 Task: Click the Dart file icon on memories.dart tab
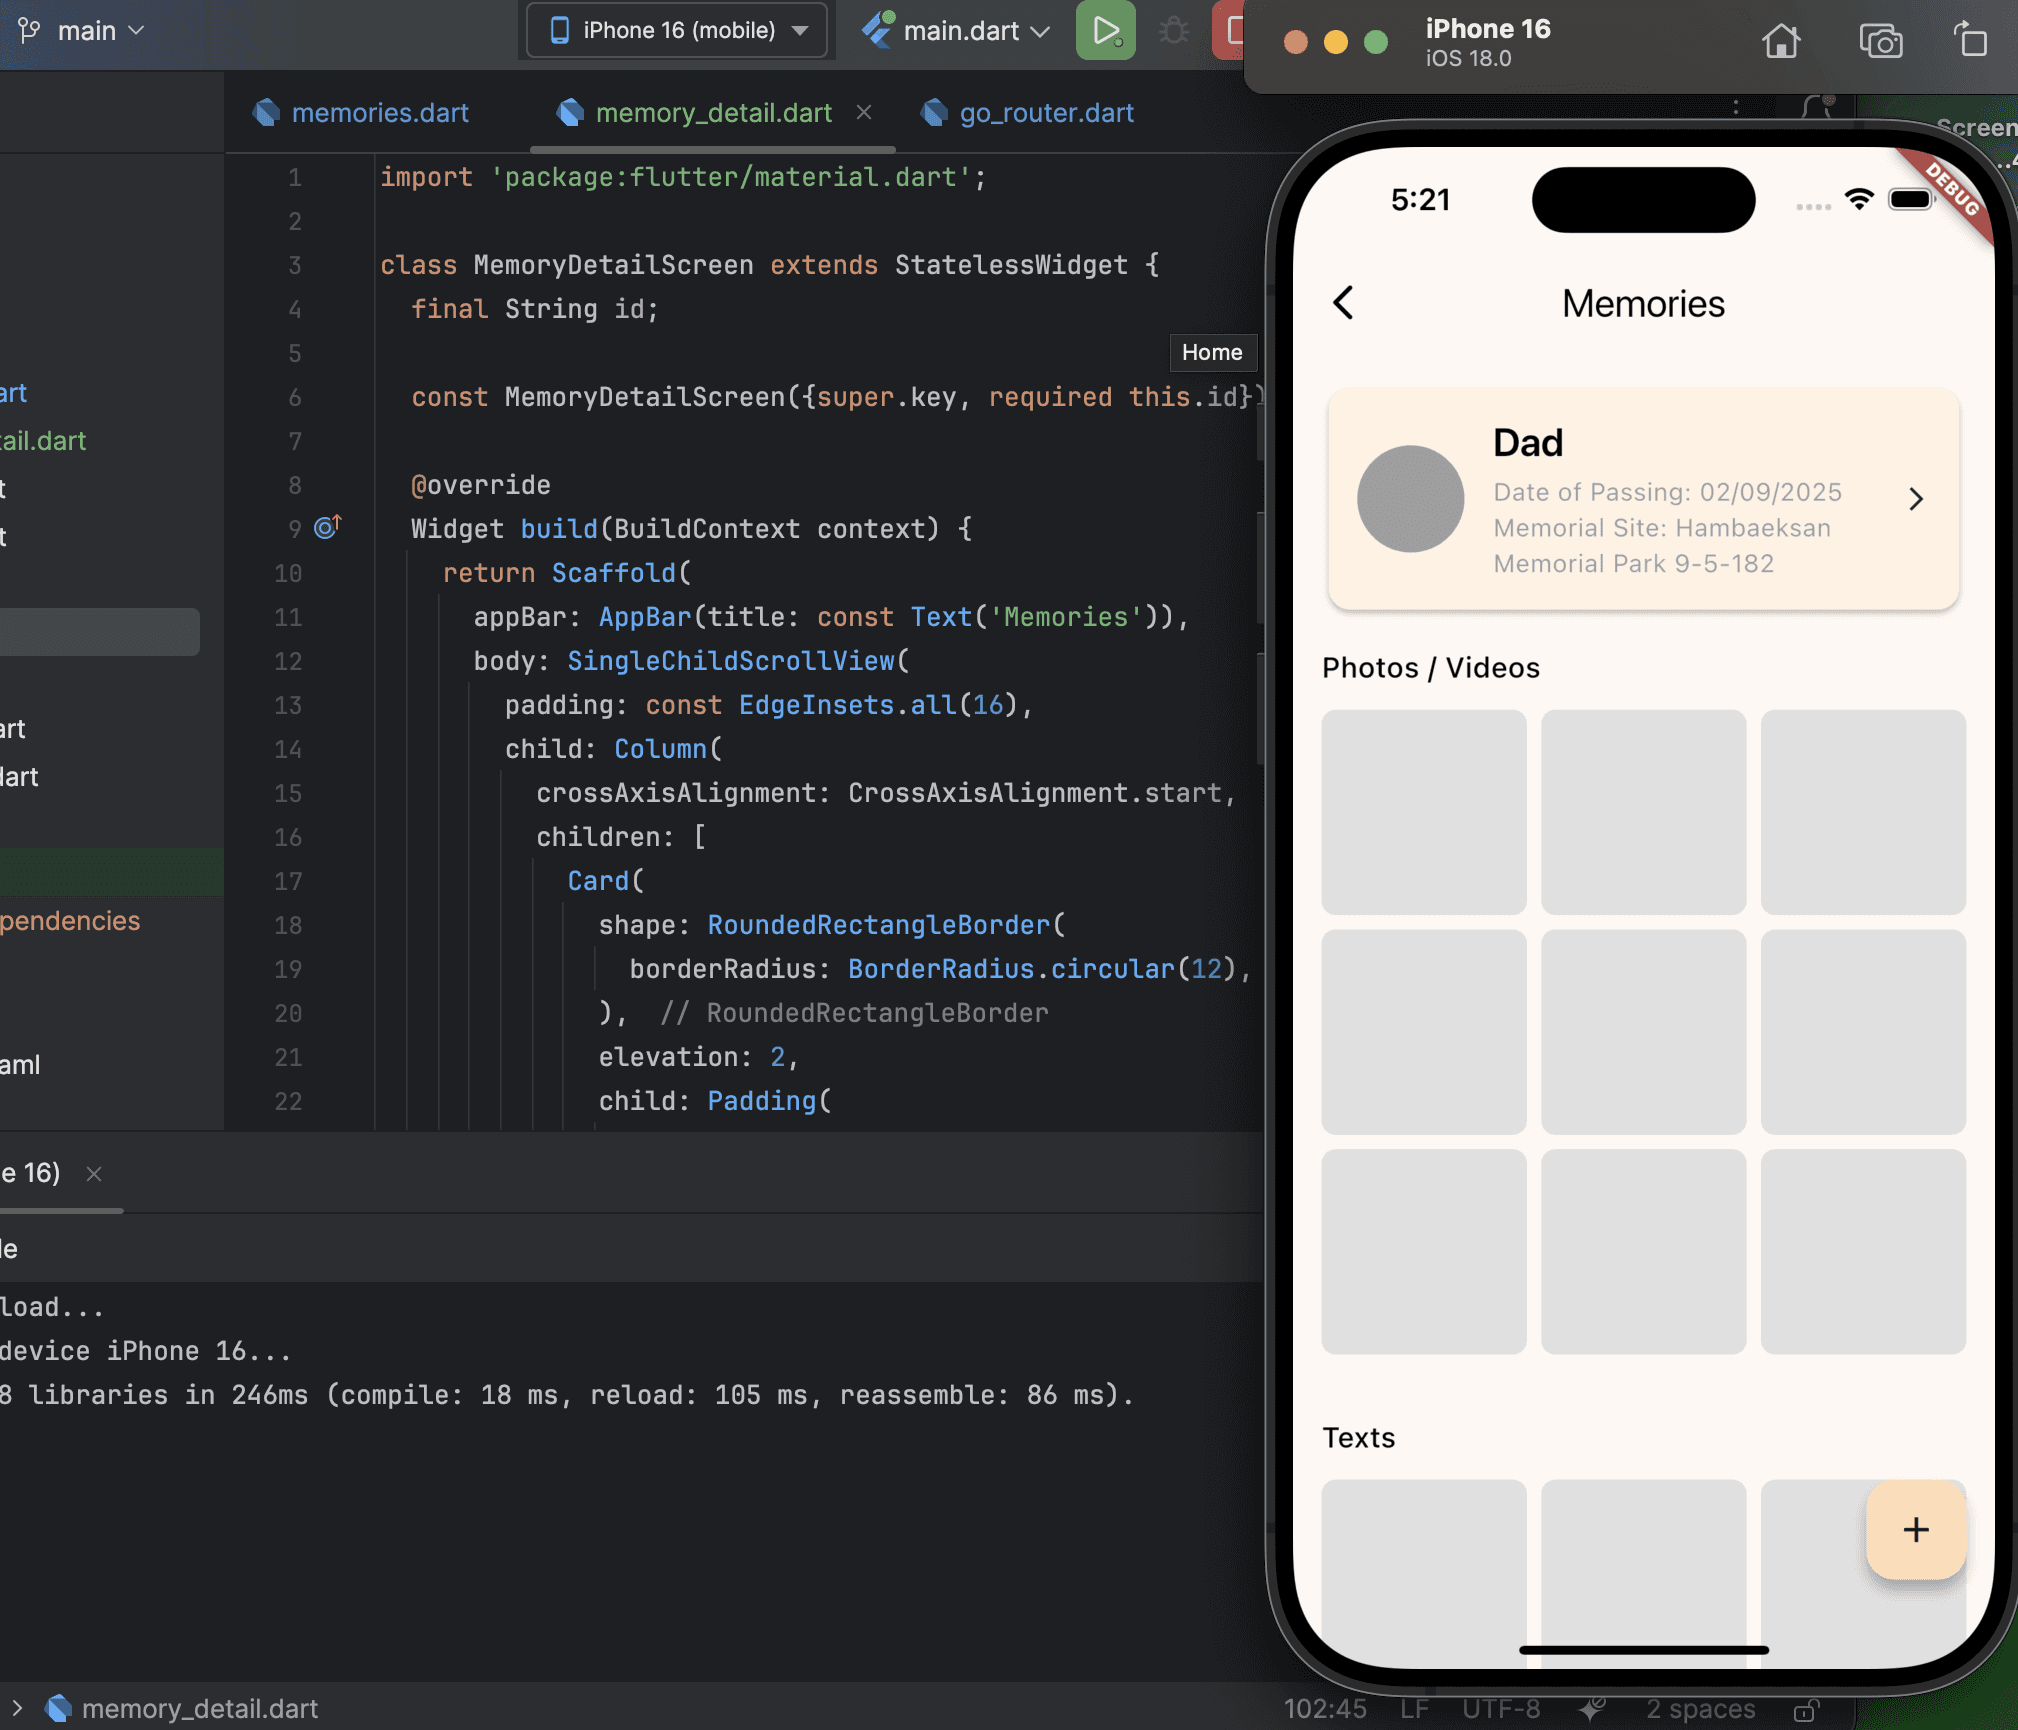[267, 113]
